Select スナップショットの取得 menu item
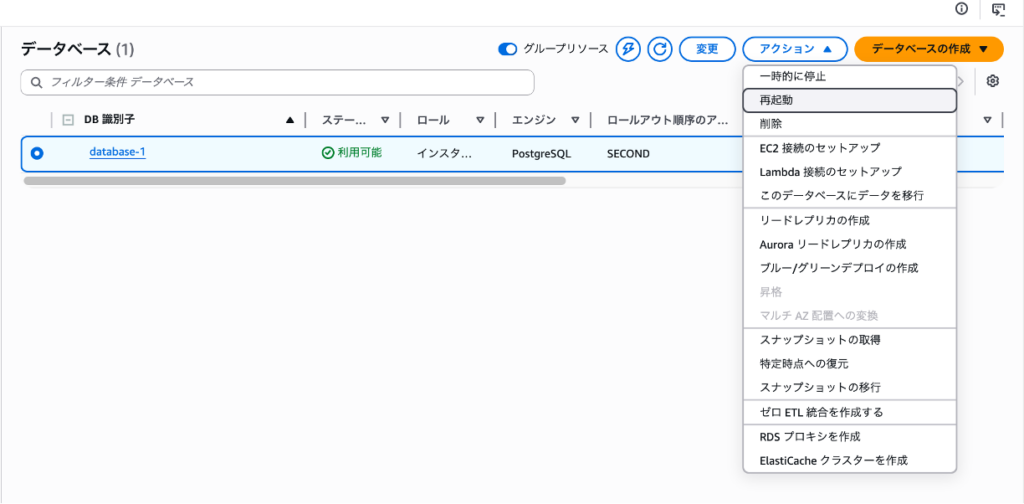 tap(850, 339)
